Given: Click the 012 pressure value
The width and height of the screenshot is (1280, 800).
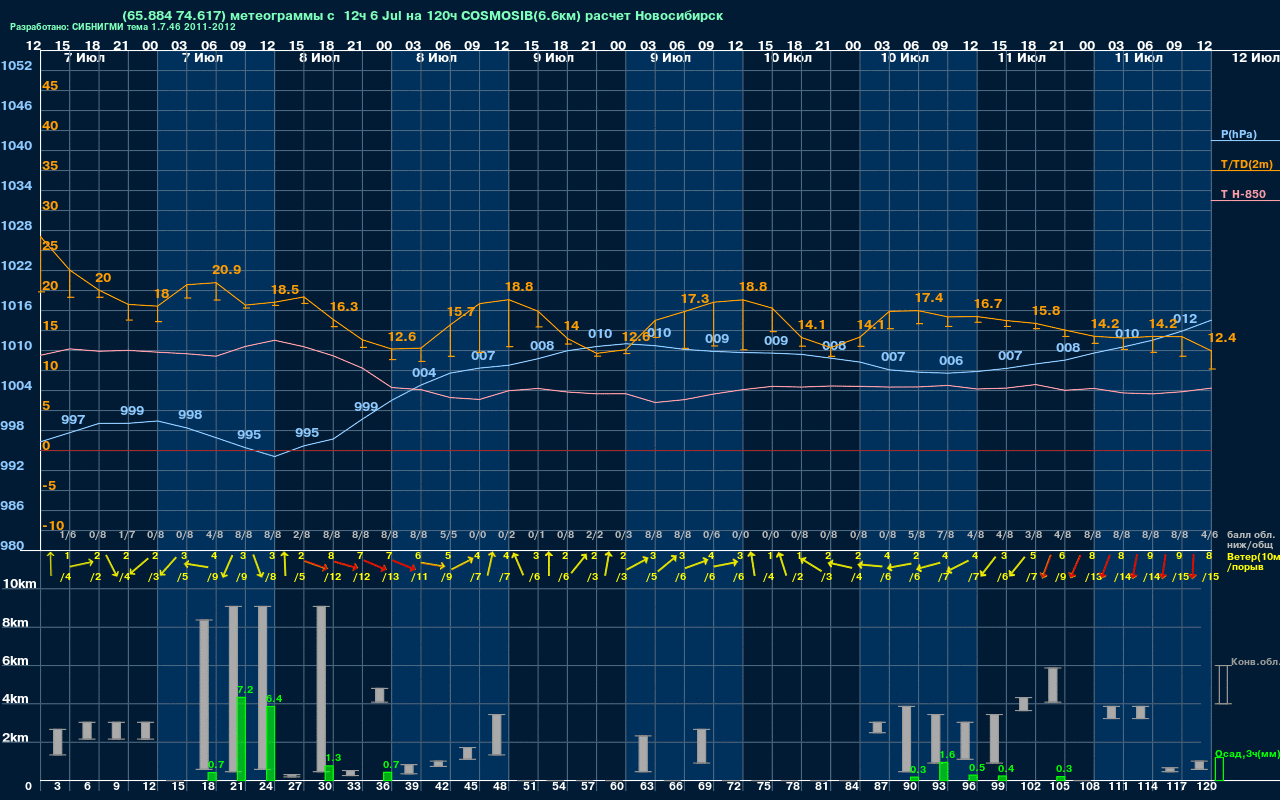Looking at the screenshot, I should click(x=1185, y=319).
